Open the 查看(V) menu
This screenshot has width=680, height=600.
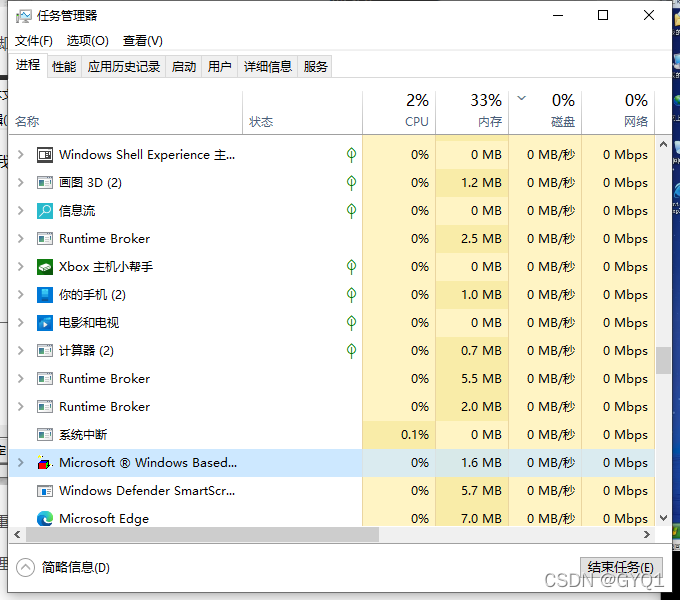point(142,41)
